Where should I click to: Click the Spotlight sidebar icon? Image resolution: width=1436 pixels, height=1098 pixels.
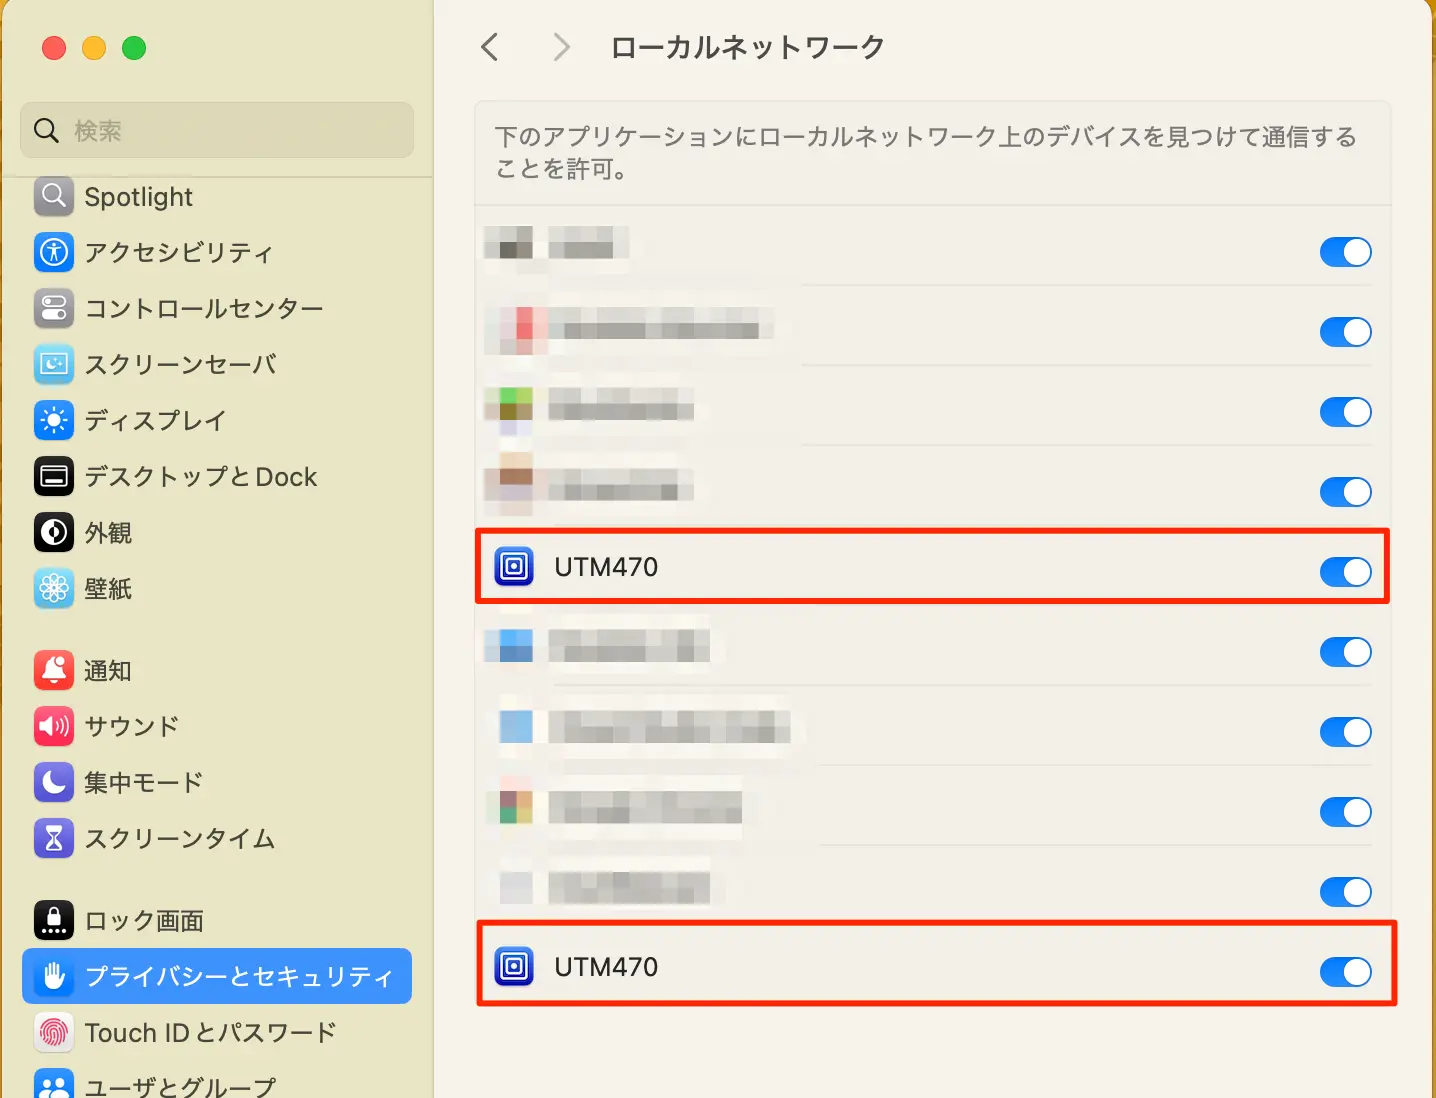(54, 197)
